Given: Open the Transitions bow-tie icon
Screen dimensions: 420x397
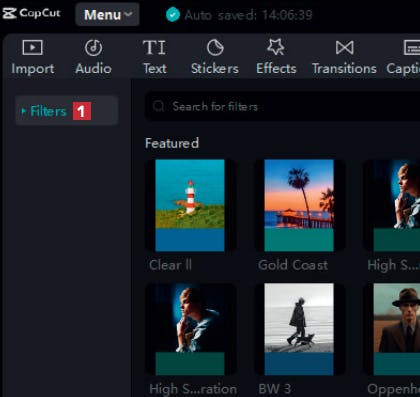Looking at the screenshot, I should tap(345, 48).
